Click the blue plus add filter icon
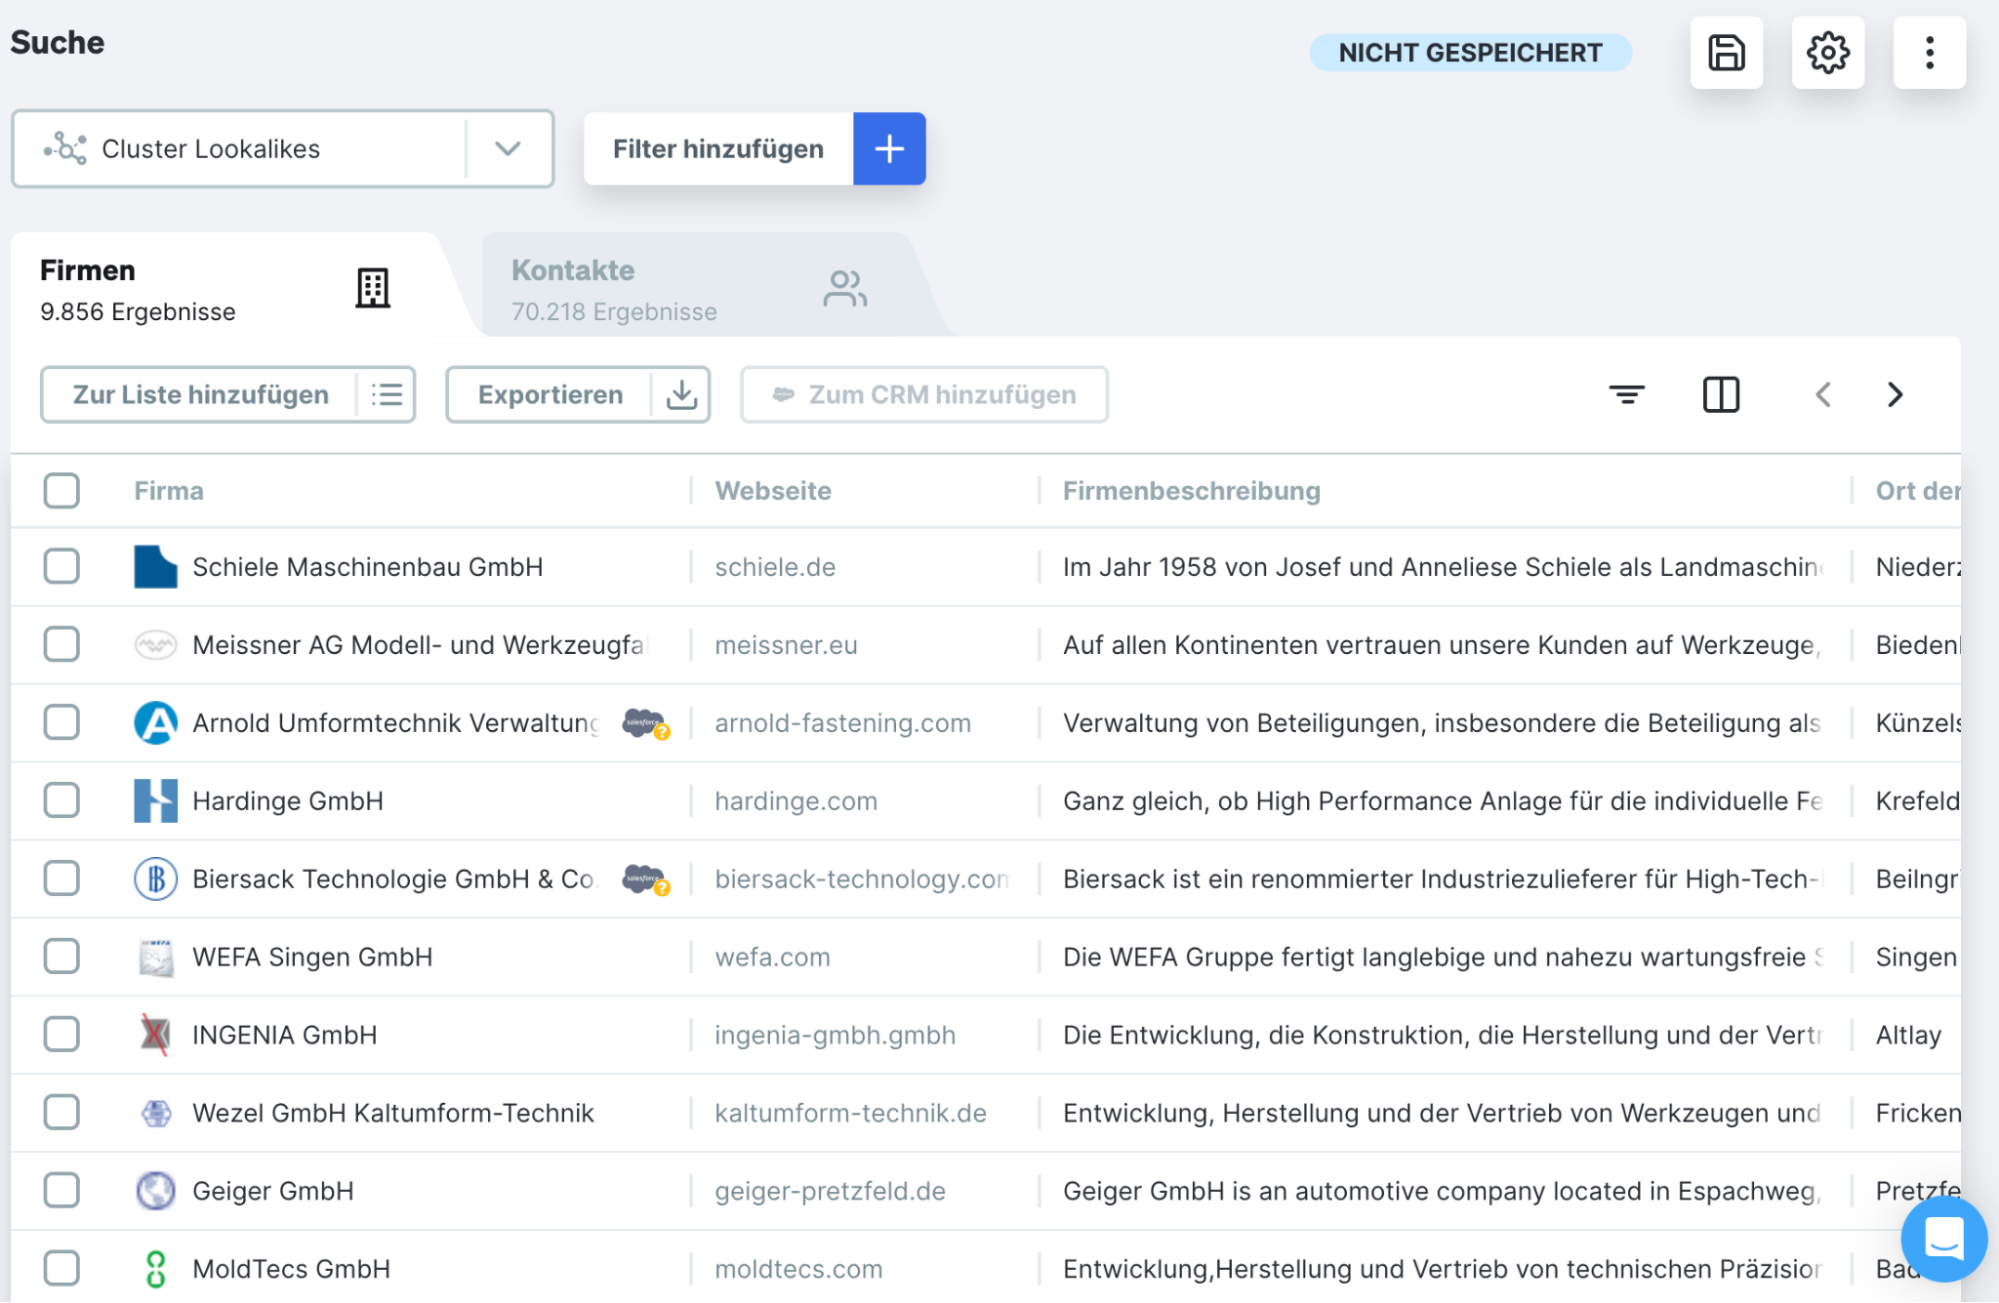Image resolution: width=1999 pixels, height=1303 pixels. [889, 149]
